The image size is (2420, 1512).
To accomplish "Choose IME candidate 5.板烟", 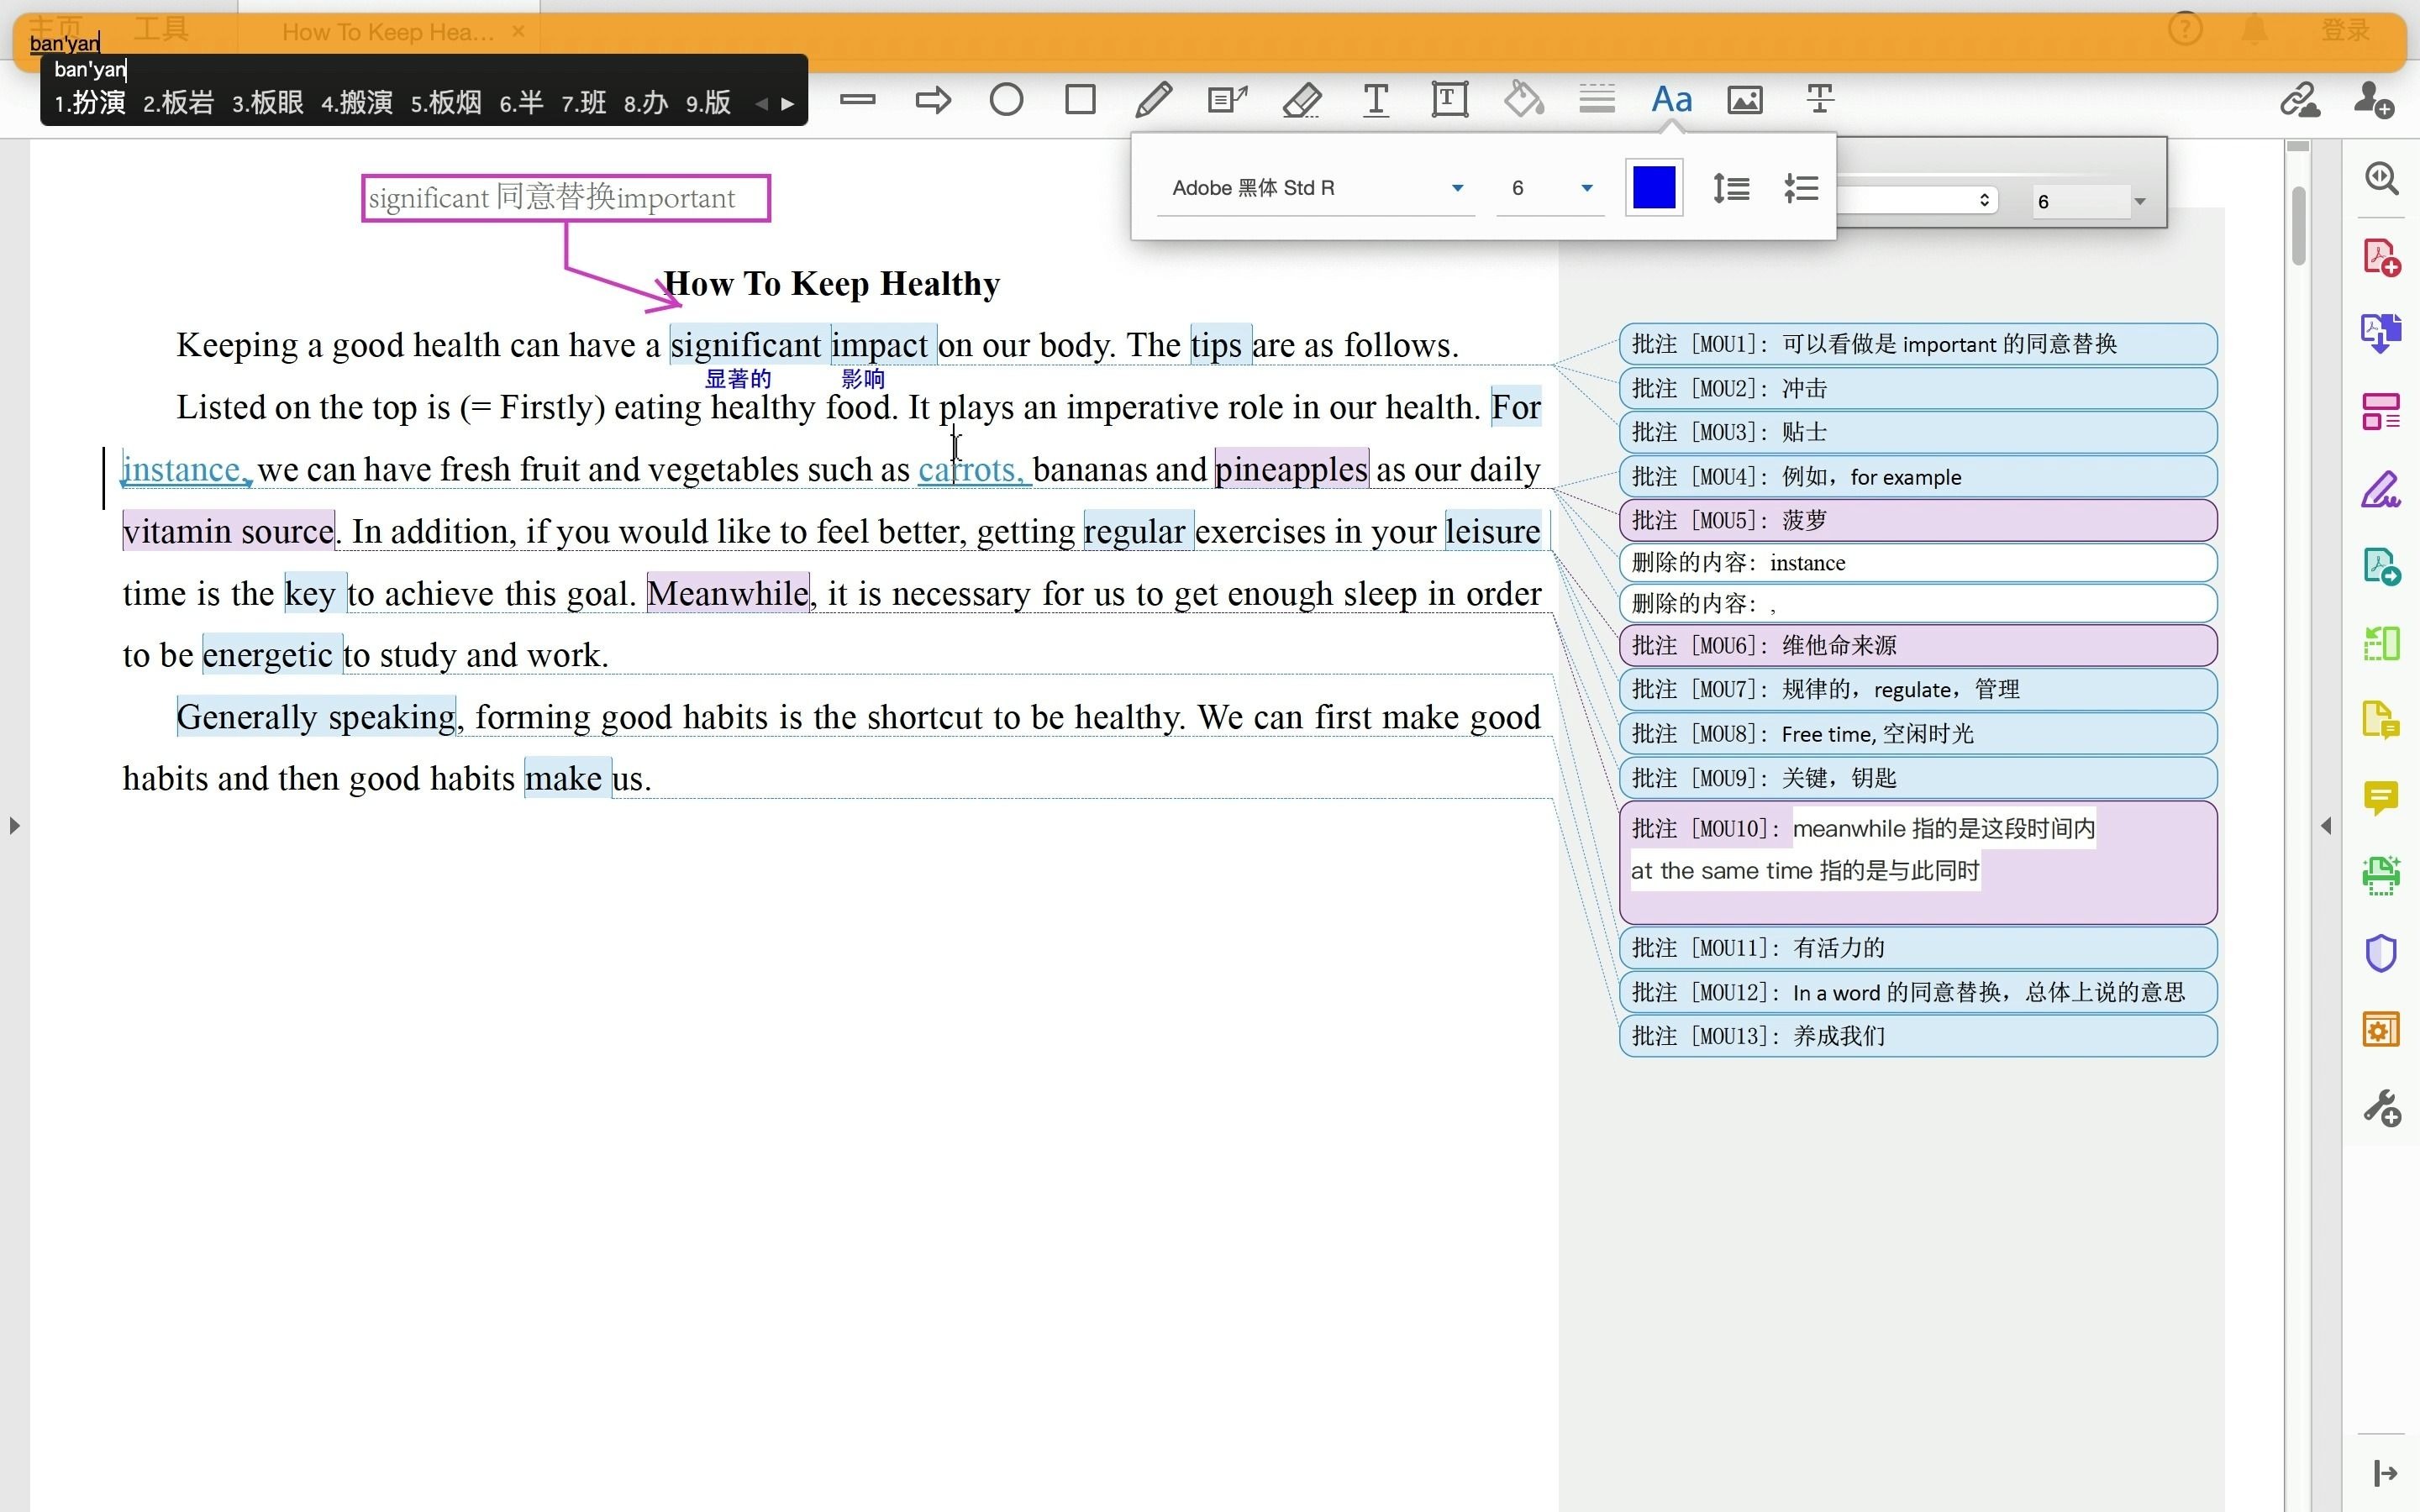I will tap(446, 103).
